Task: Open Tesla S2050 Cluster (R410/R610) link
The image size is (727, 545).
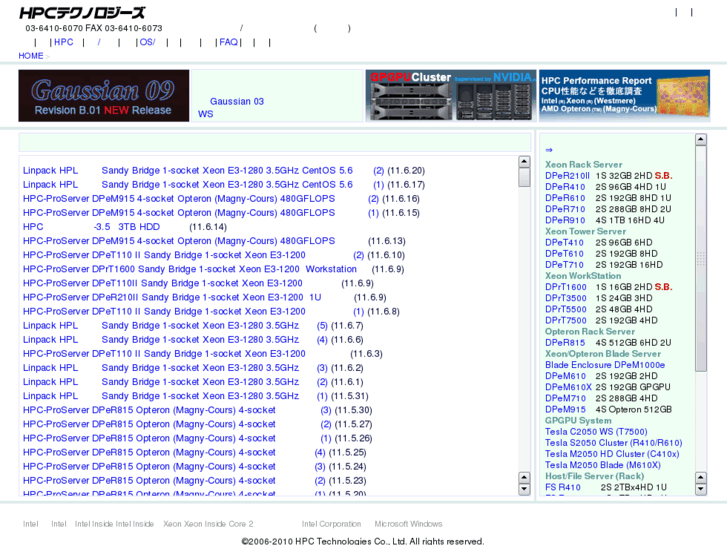Action: [x=614, y=443]
